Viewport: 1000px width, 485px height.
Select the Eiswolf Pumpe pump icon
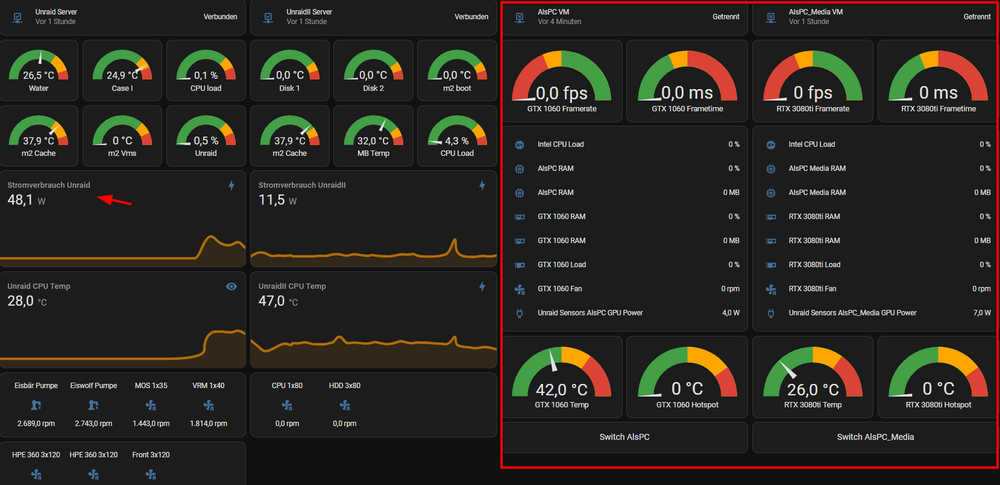coord(94,405)
